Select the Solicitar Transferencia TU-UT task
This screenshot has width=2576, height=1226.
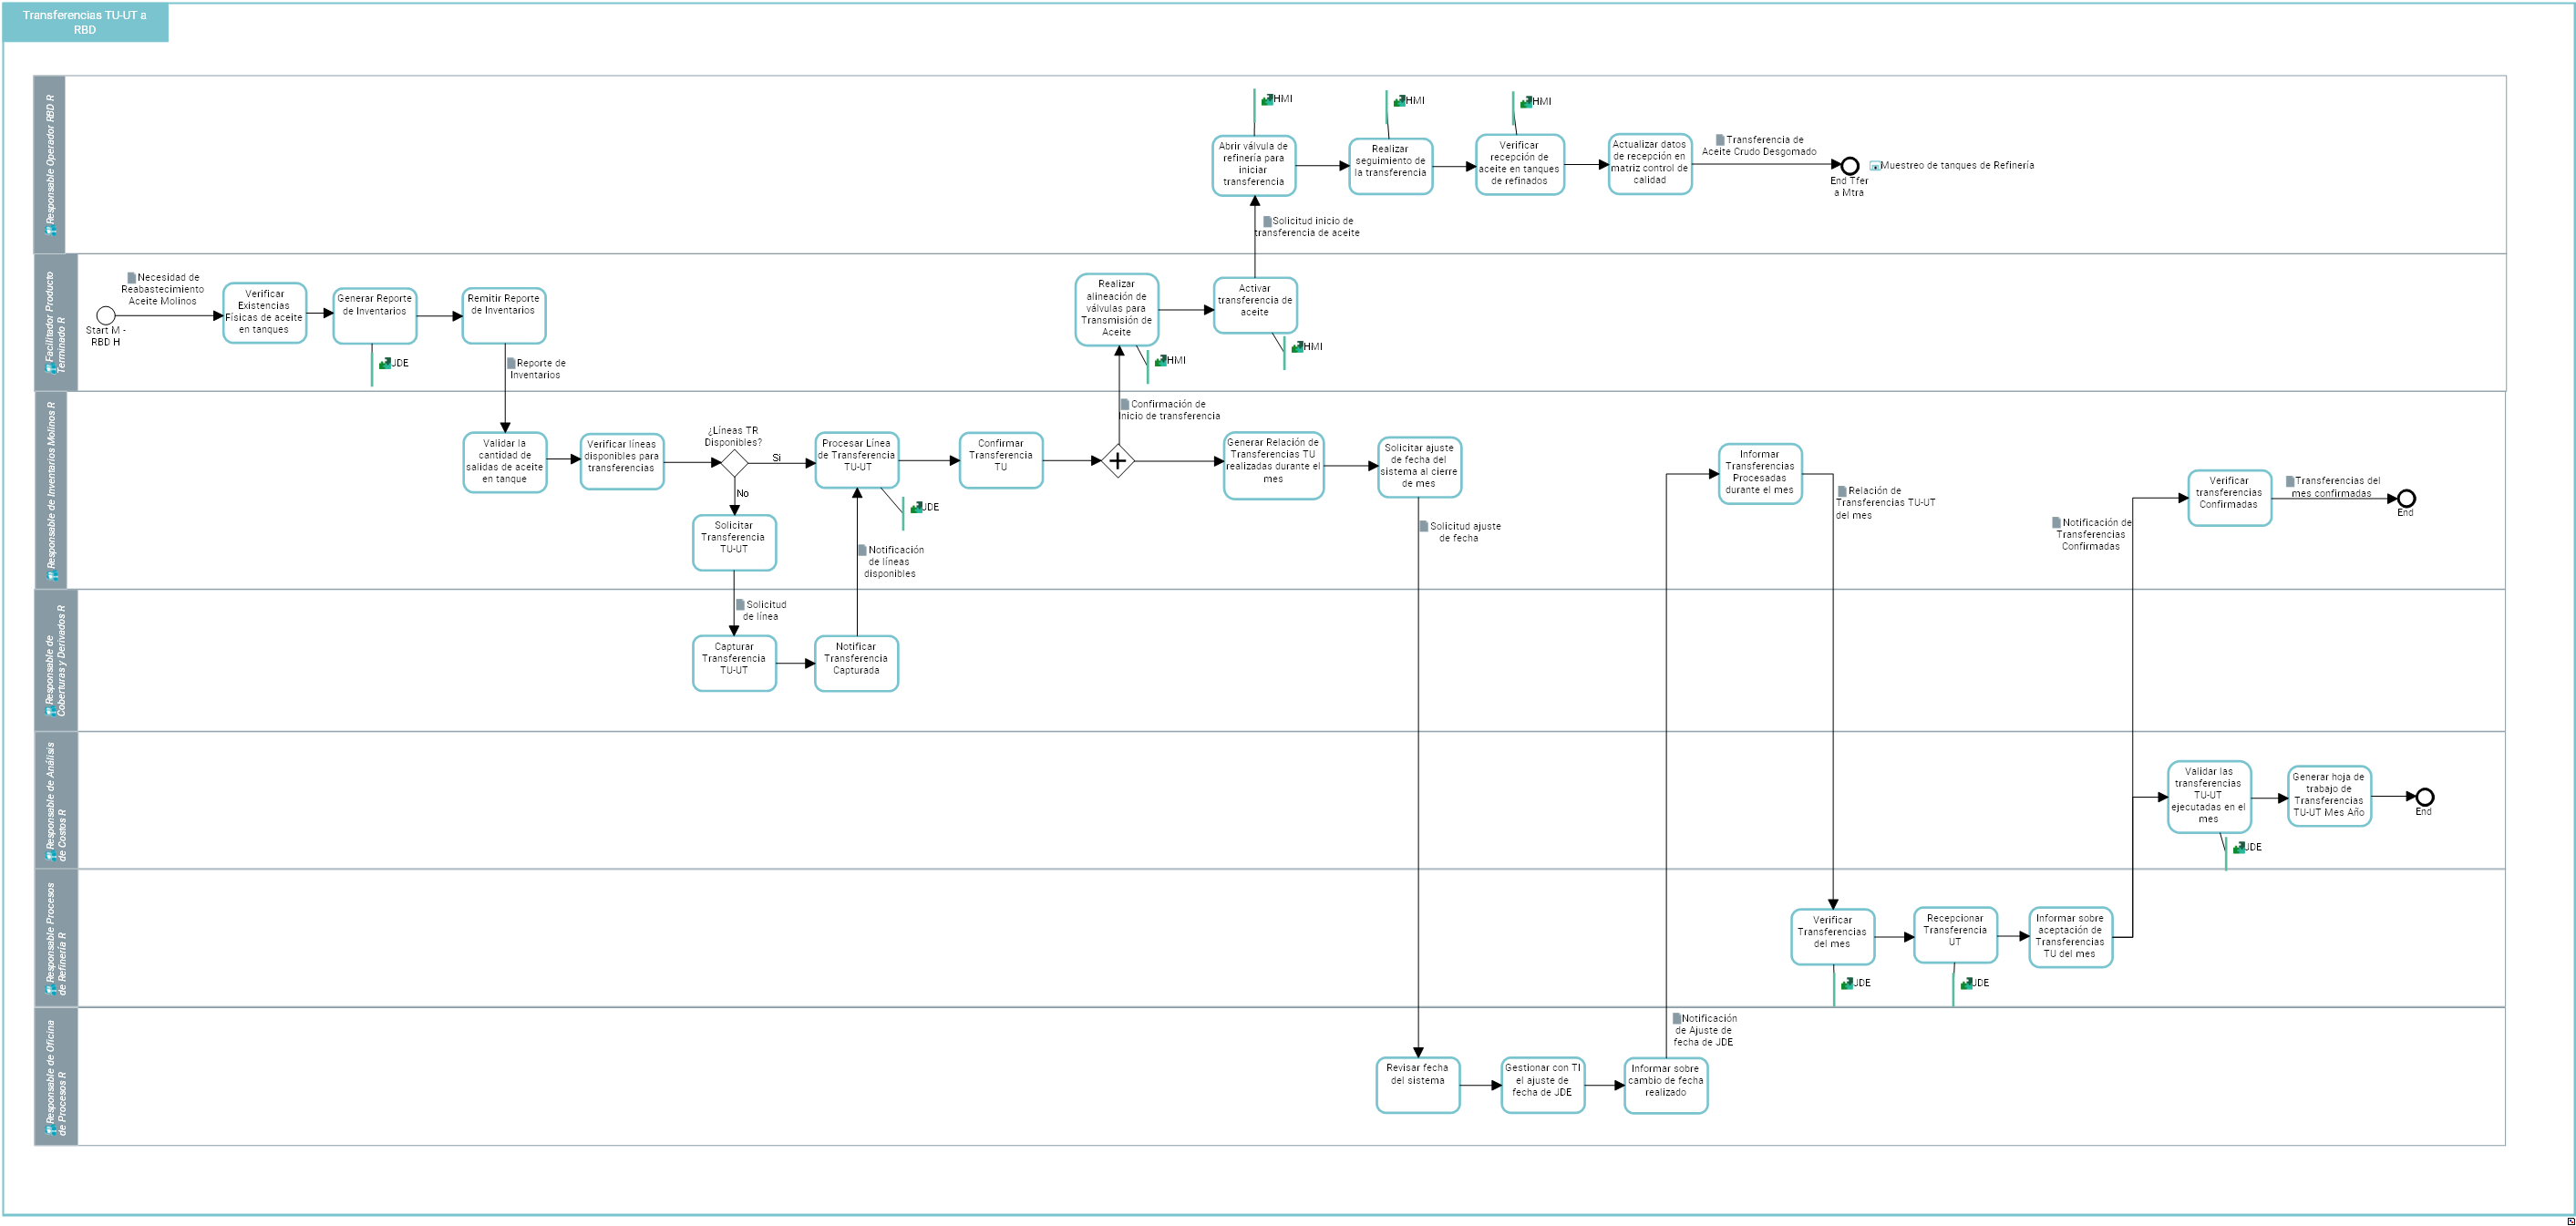pos(734,543)
